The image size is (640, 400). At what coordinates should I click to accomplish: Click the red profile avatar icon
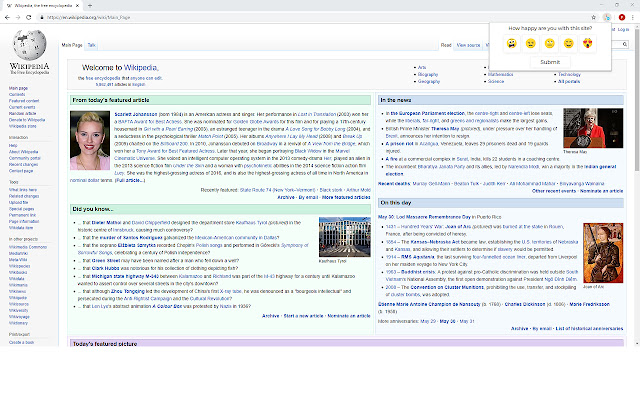pyautogui.click(x=621, y=18)
